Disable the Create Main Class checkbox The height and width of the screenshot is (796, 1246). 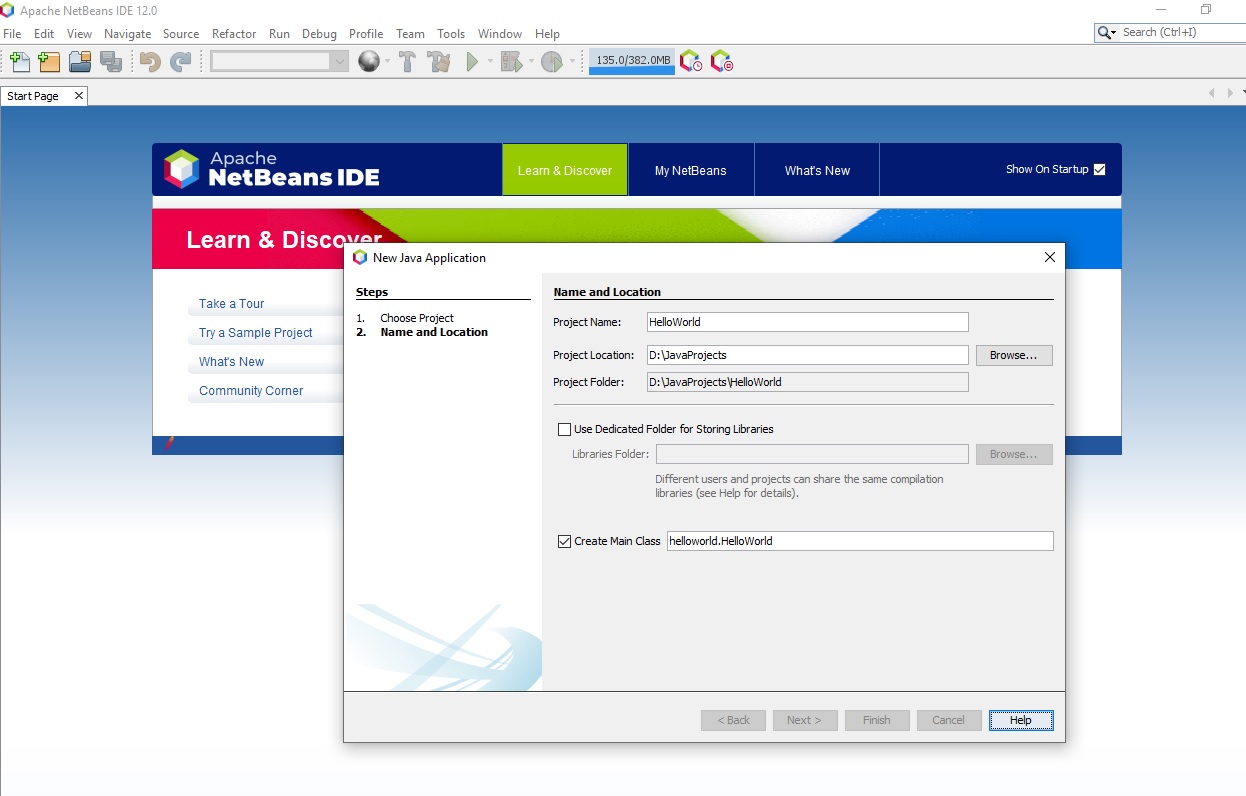coord(564,541)
